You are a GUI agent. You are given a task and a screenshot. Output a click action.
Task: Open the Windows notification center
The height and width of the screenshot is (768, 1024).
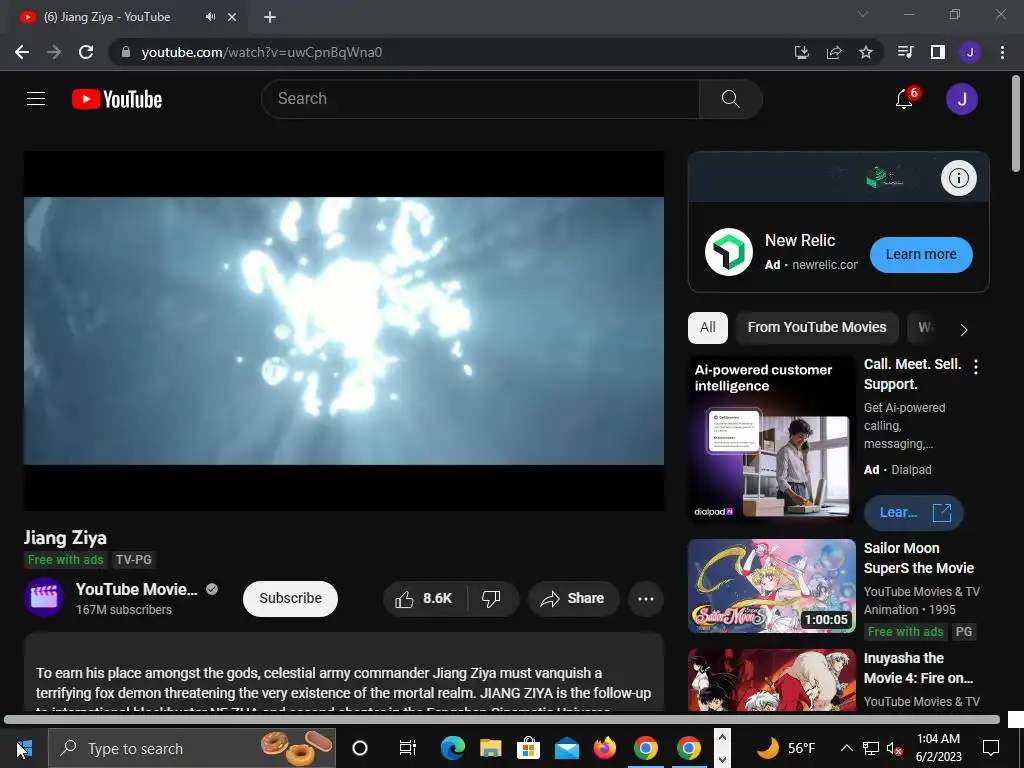[x=991, y=748]
